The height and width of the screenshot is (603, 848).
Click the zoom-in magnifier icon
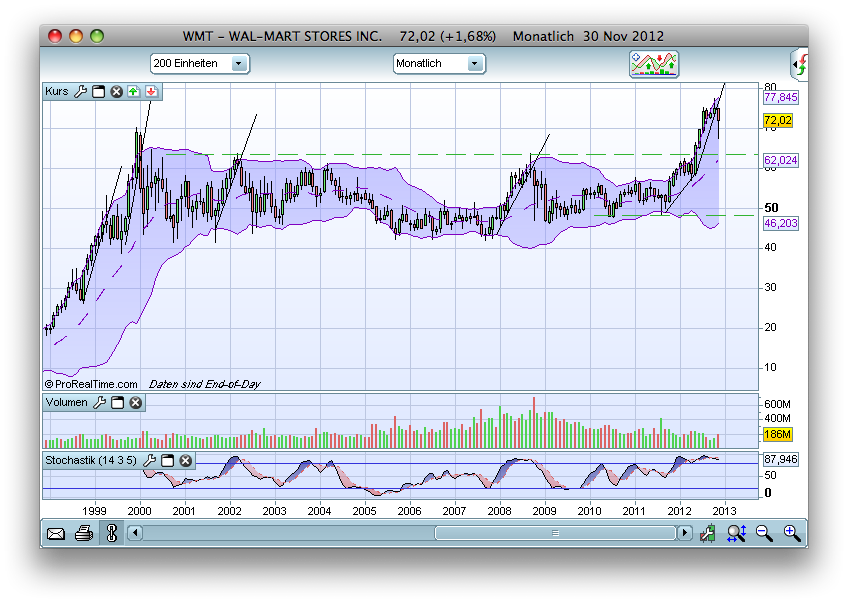pos(793,533)
